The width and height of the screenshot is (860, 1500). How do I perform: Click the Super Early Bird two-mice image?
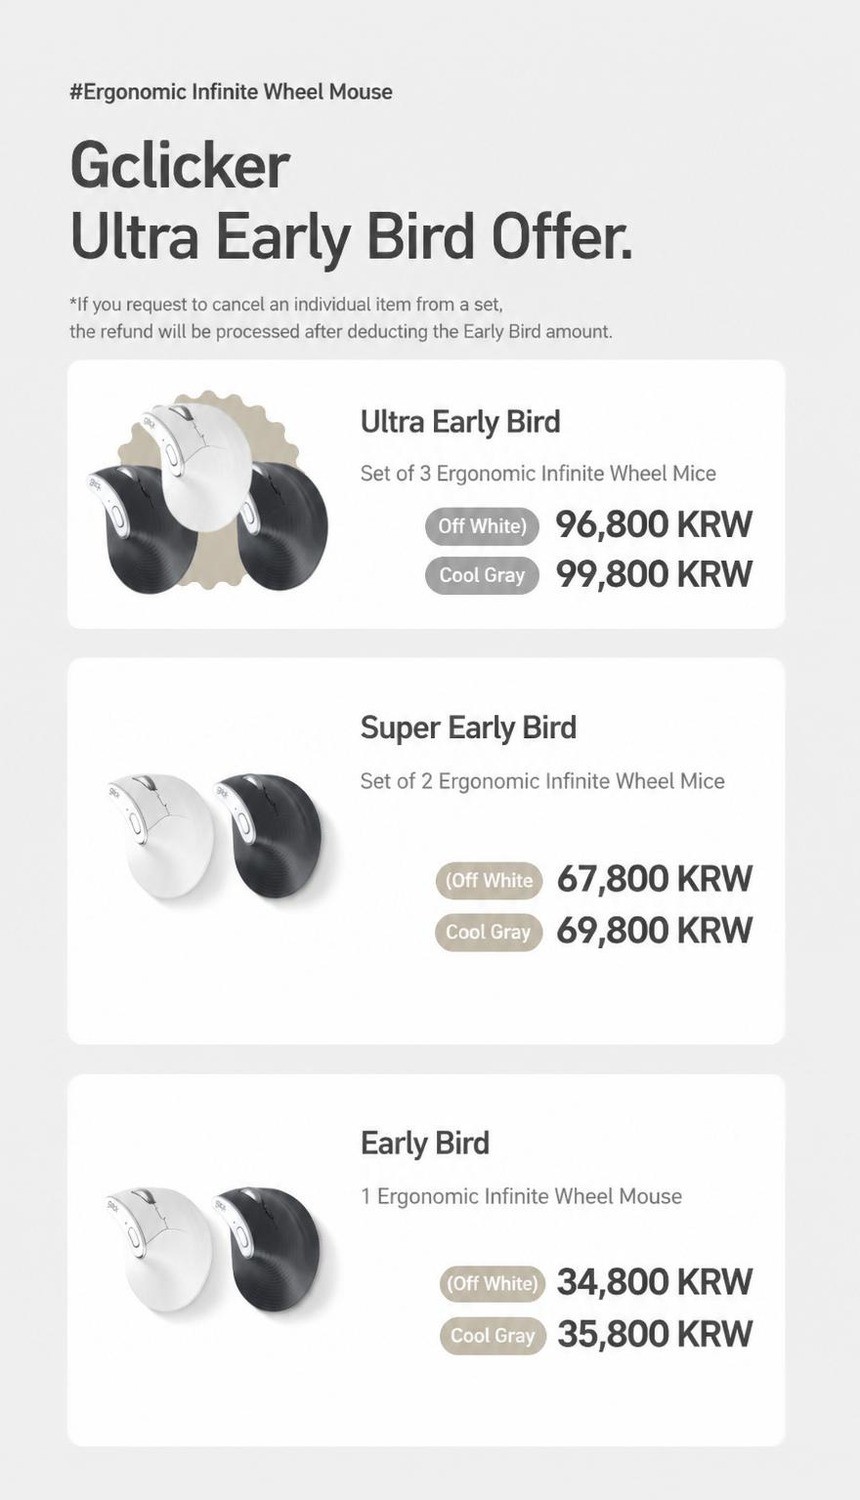click(215, 837)
